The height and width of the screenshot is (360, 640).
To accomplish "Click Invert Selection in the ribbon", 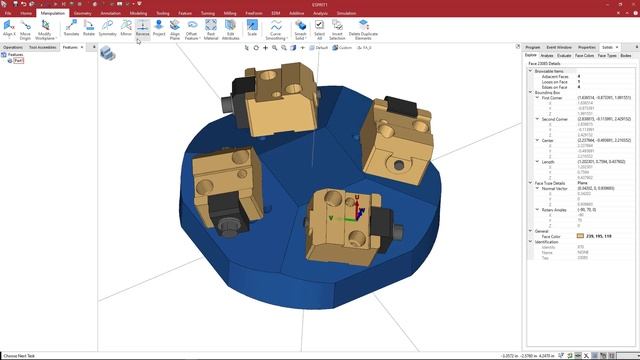I will (x=337, y=29).
